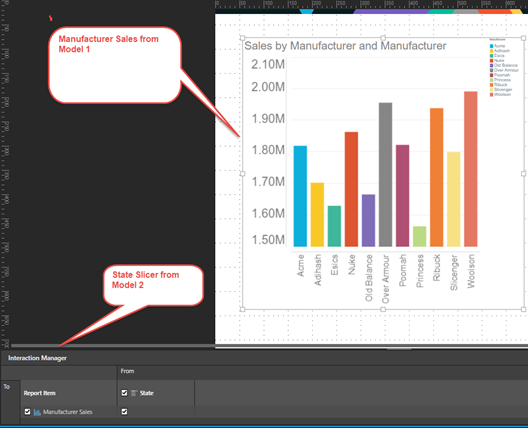Image resolution: width=528 pixels, height=428 pixels.
Task: Click the 1.80M axis label
Action: coord(268,150)
